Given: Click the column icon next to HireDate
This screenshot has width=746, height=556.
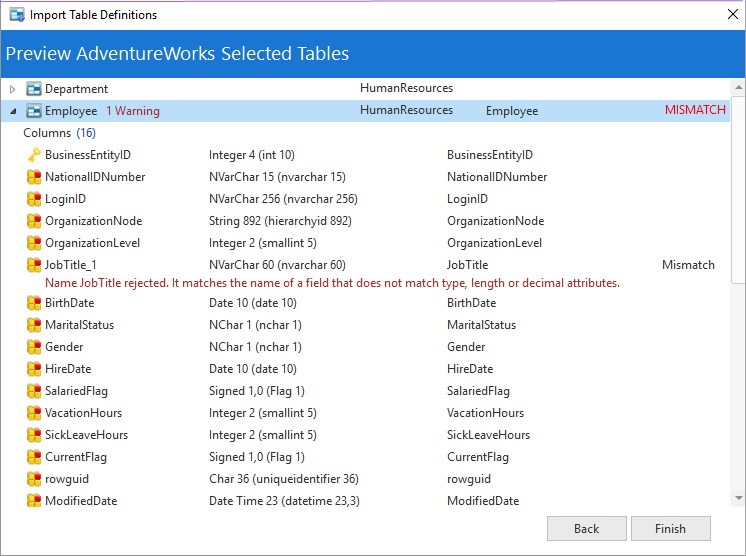Looking at the screenshot, I should click(x=34, y=369).
